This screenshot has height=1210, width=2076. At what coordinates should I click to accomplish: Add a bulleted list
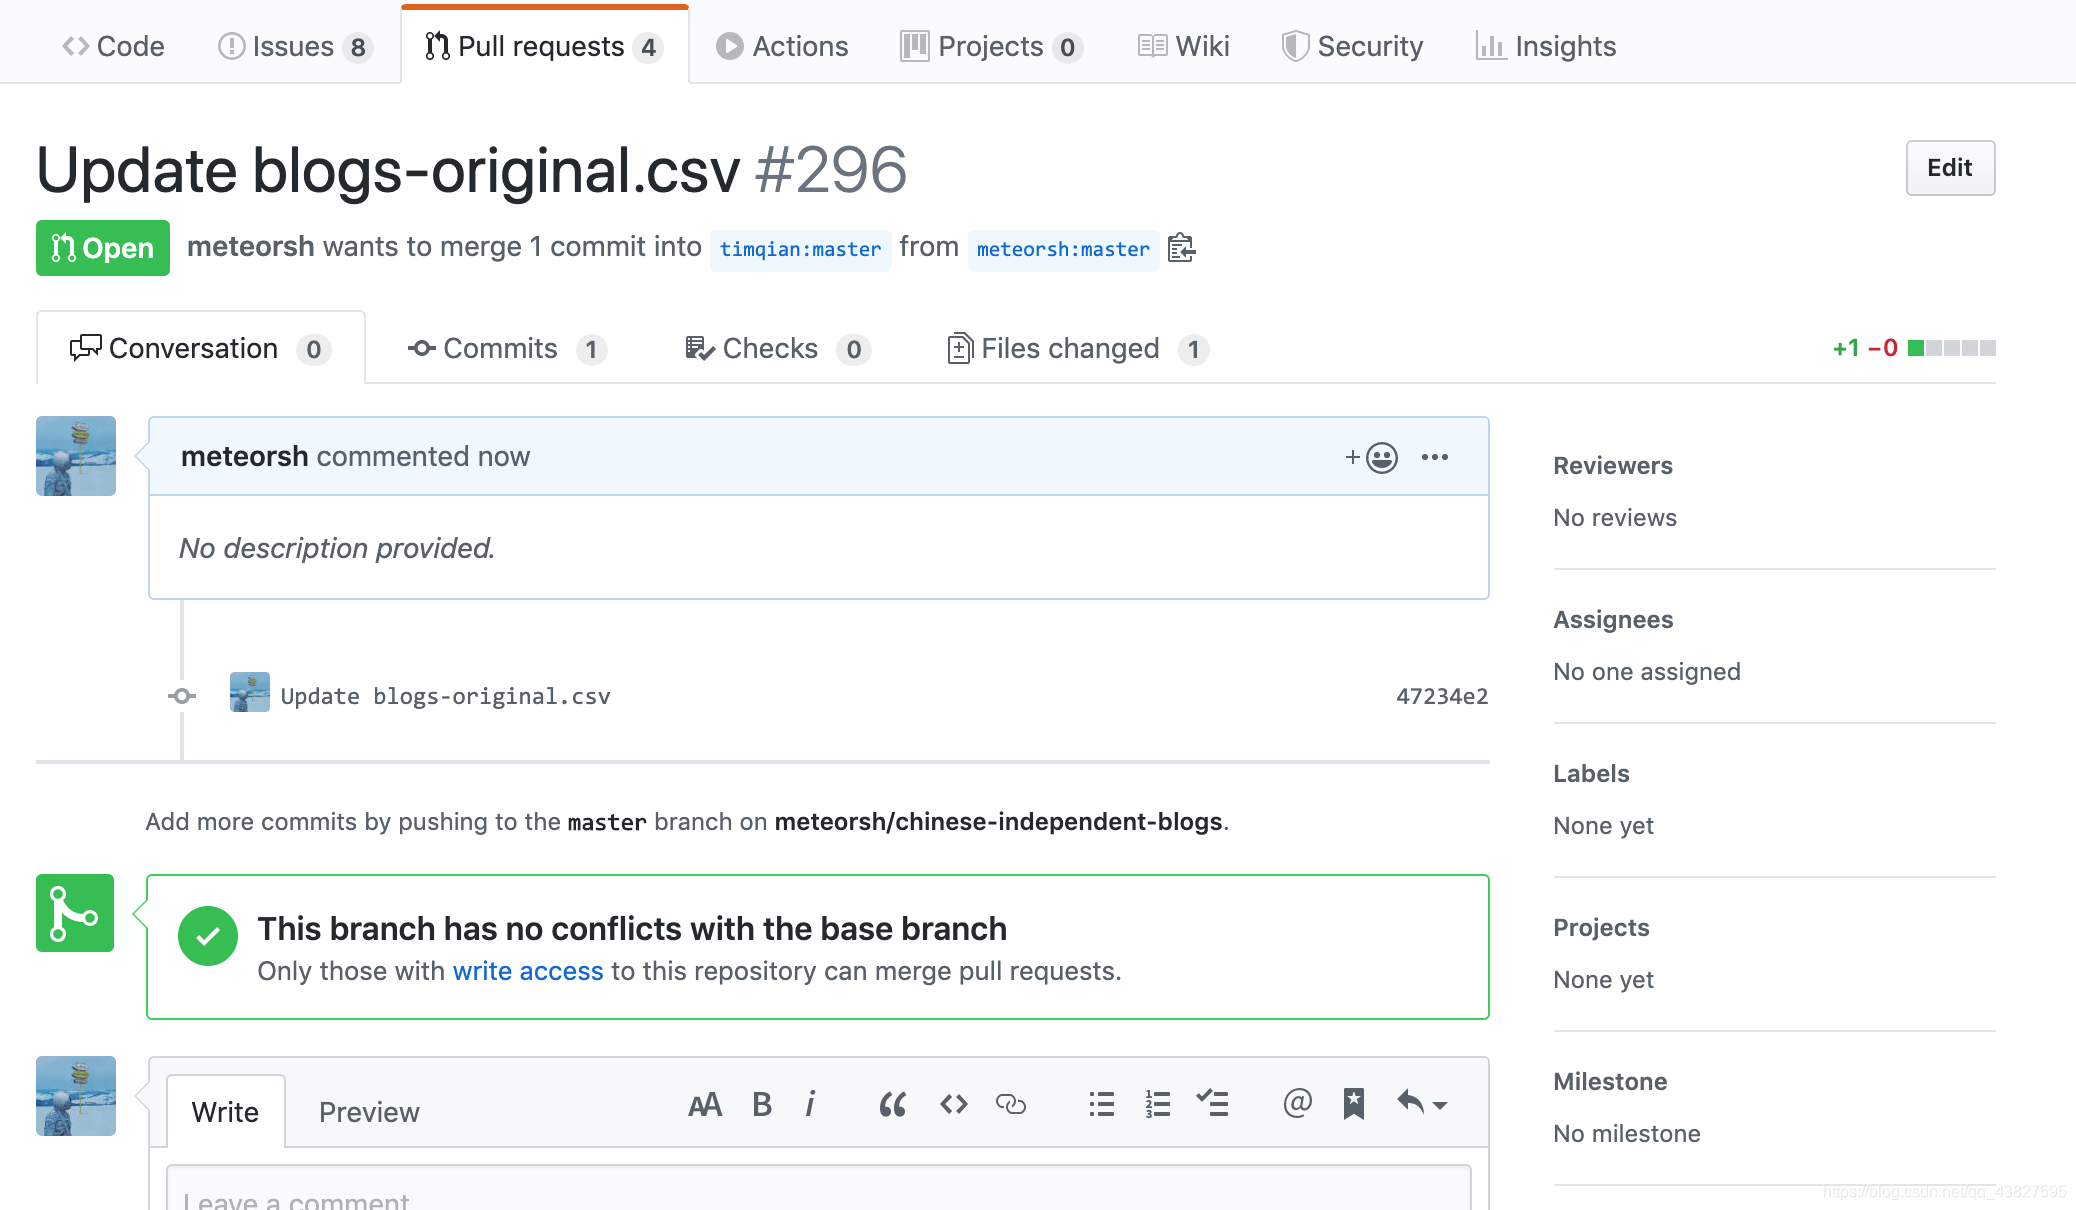tap(1101, 1104)
